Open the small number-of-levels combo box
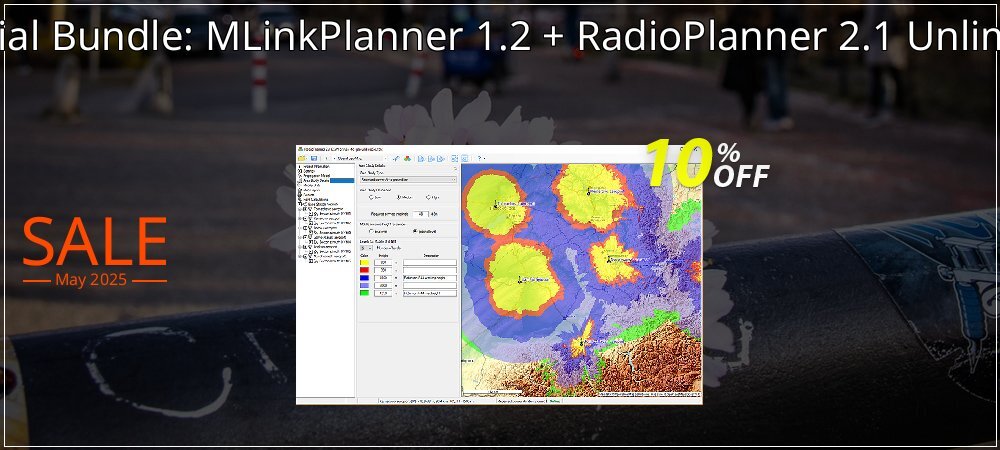1000x450 pixels. point(366,248)
